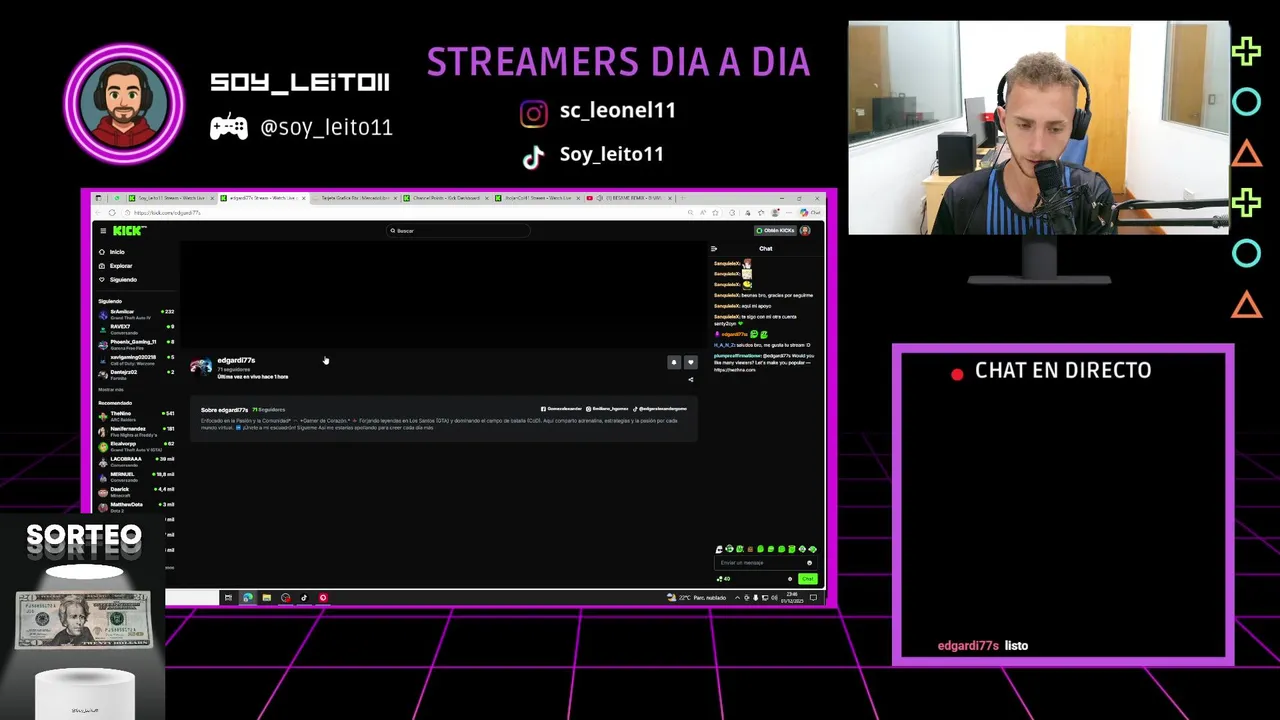Screen dimensions: 1280x720
Task: Focus the Buscar search field
Action: [459, 231]
